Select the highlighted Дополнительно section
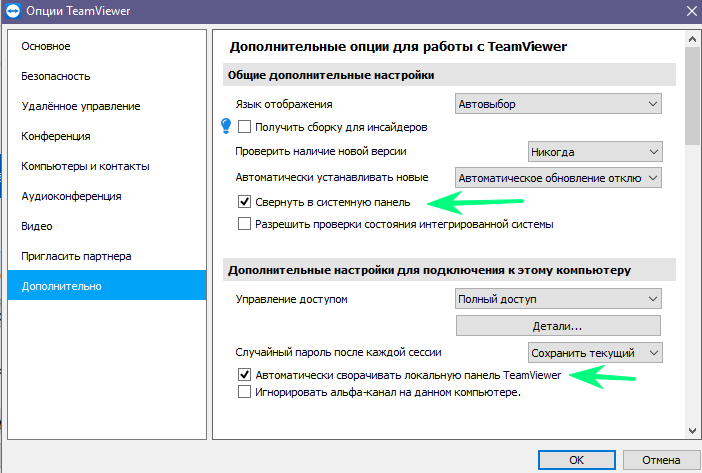This screenshot has width=702, height=473. (107, 285)
